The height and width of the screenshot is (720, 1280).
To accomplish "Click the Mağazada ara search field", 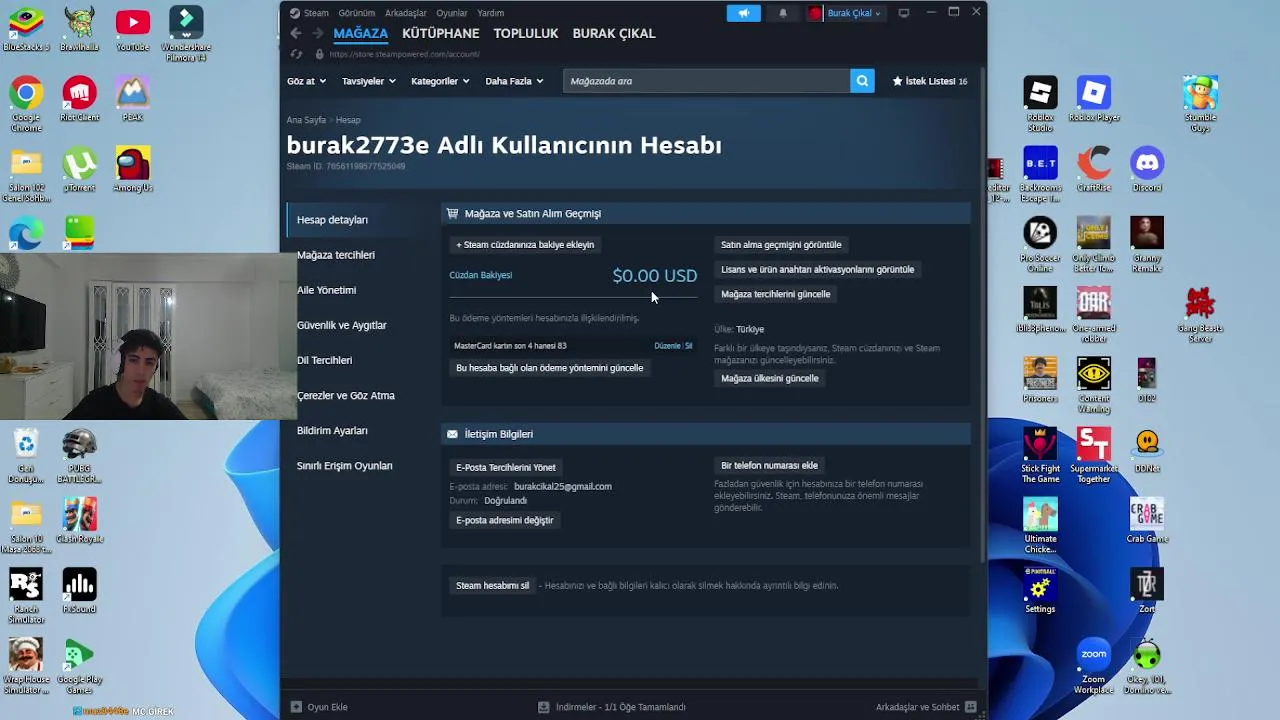I will pos(706,81).
